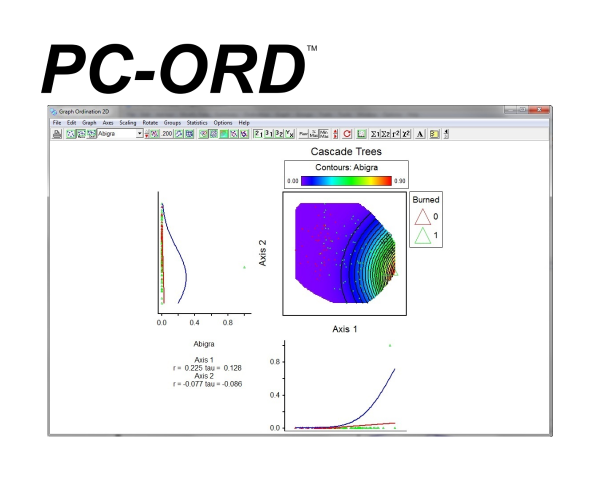
Task: Open the Graph menu
Action: (x=89, y=123)
